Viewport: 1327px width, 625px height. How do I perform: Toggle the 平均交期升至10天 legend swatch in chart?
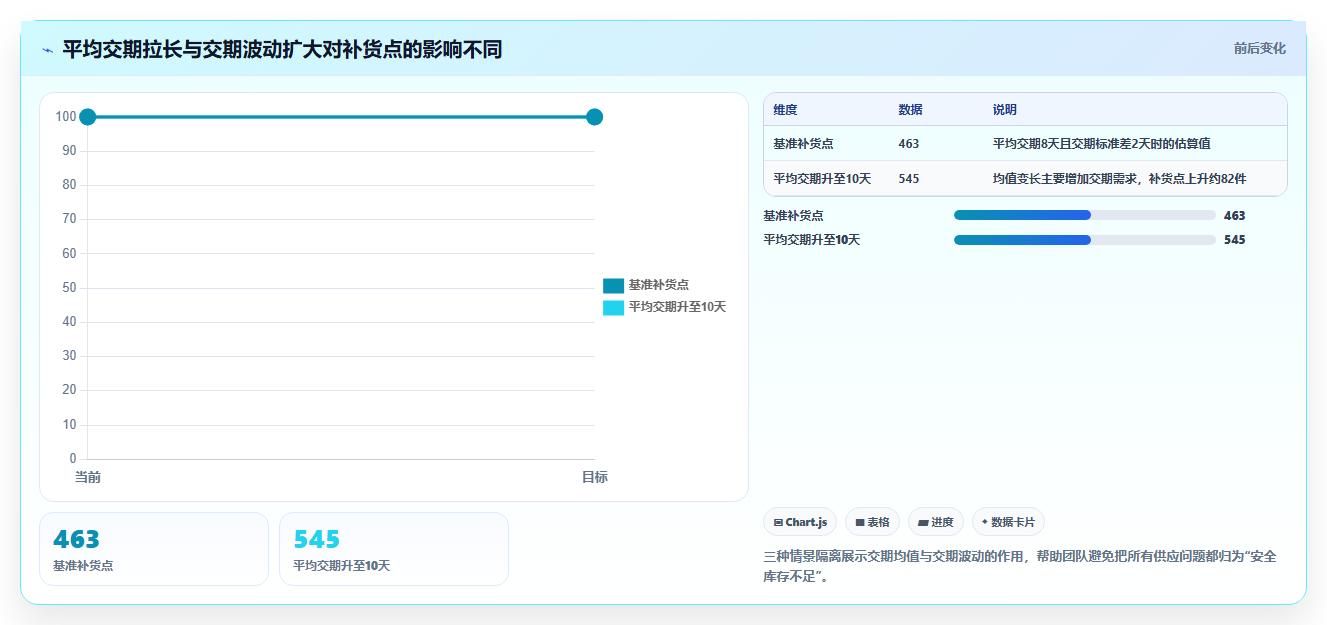[613, 307]
